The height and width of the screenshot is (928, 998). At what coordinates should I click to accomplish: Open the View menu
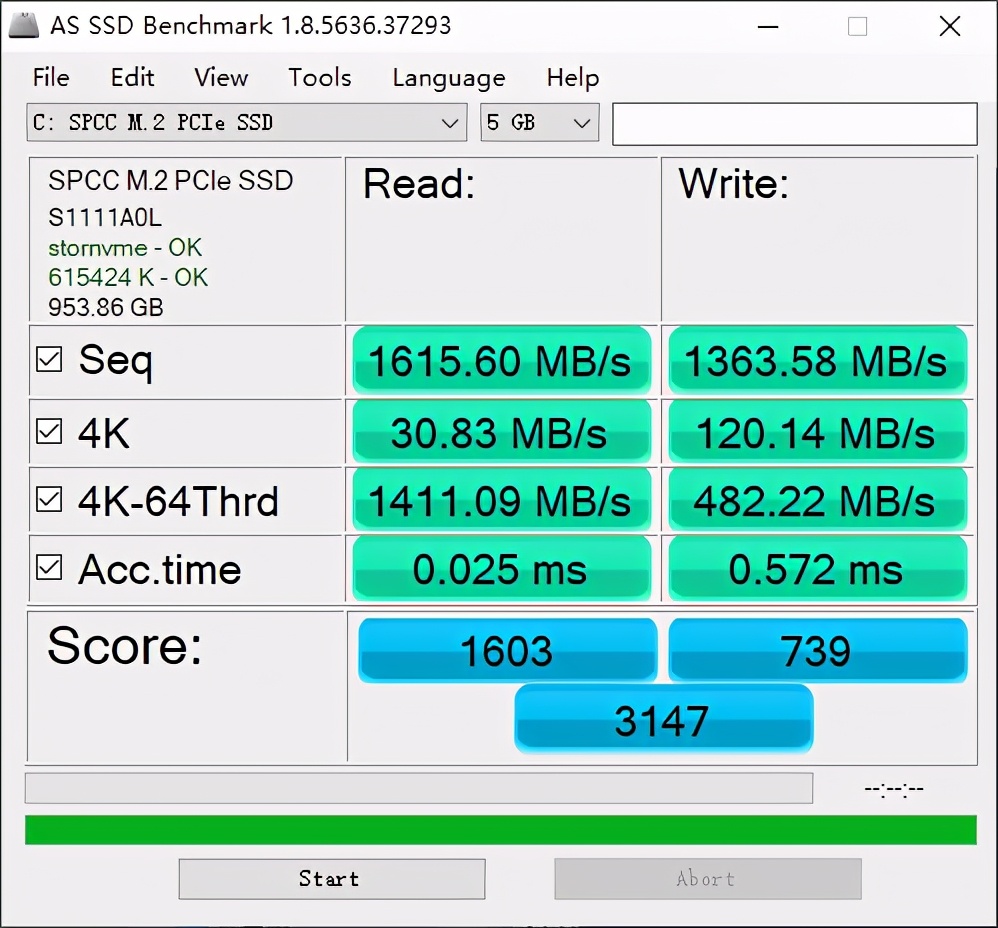tap(220, 77)
